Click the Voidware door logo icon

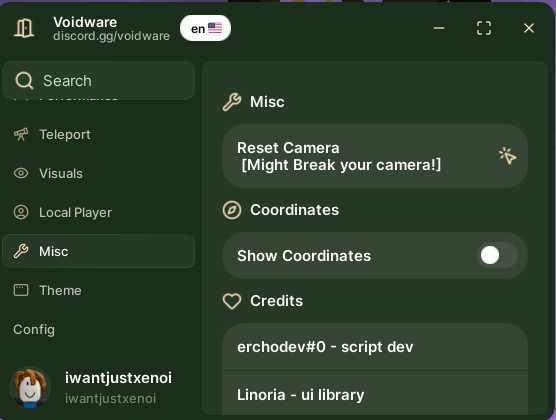[24, 28]
